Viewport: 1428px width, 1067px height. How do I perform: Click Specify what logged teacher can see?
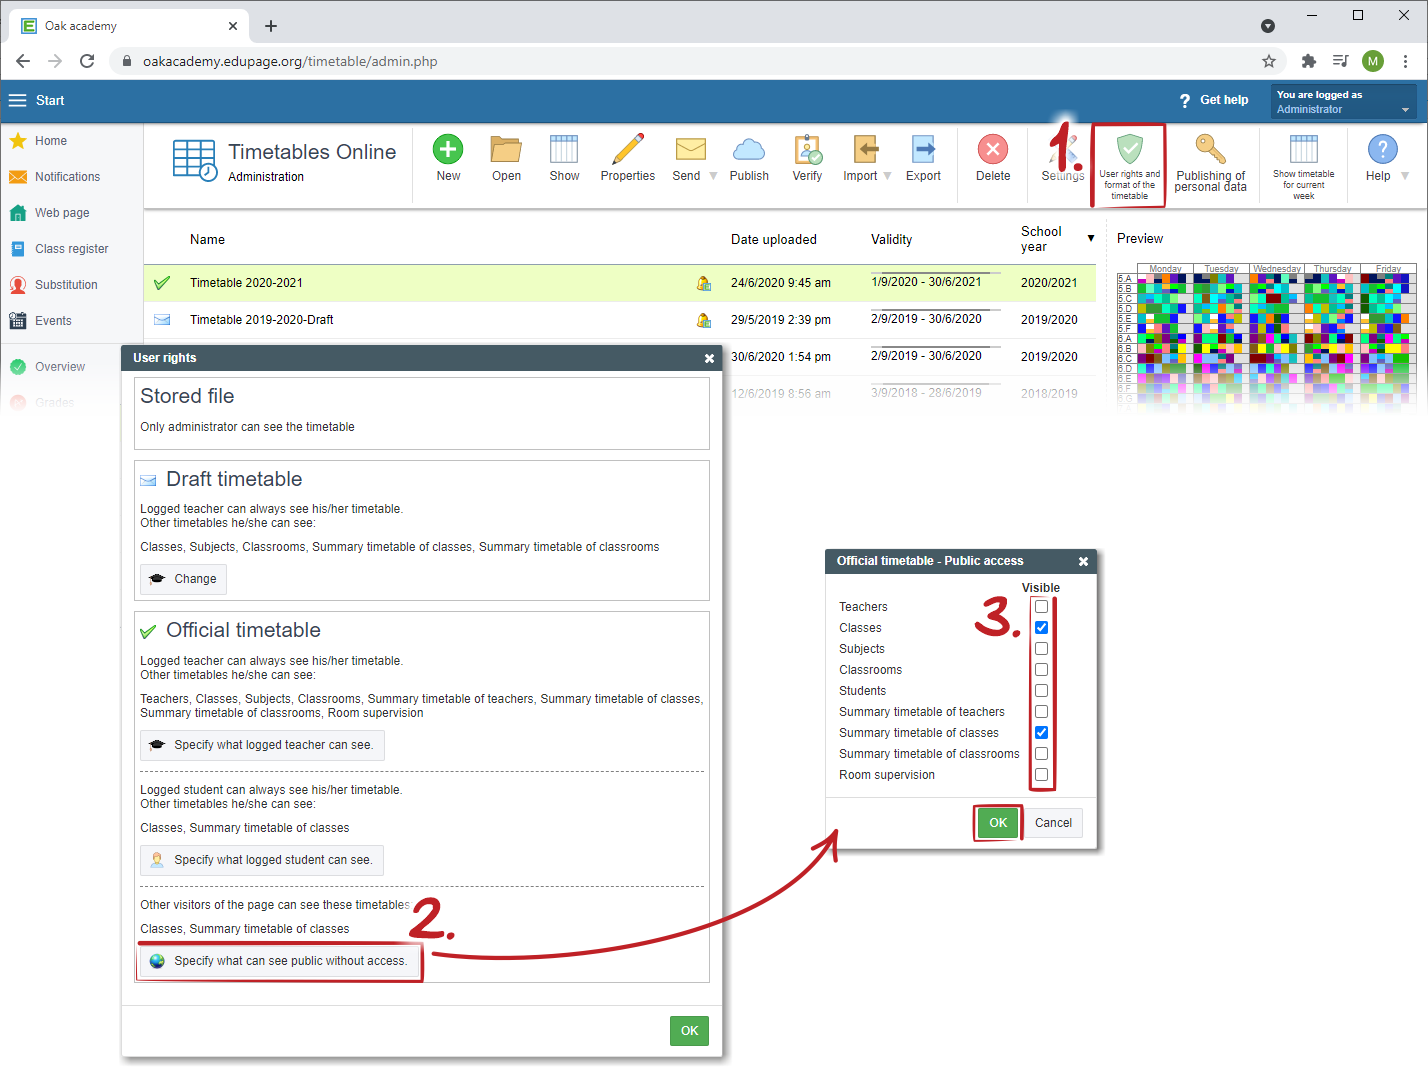pos(262,745)
